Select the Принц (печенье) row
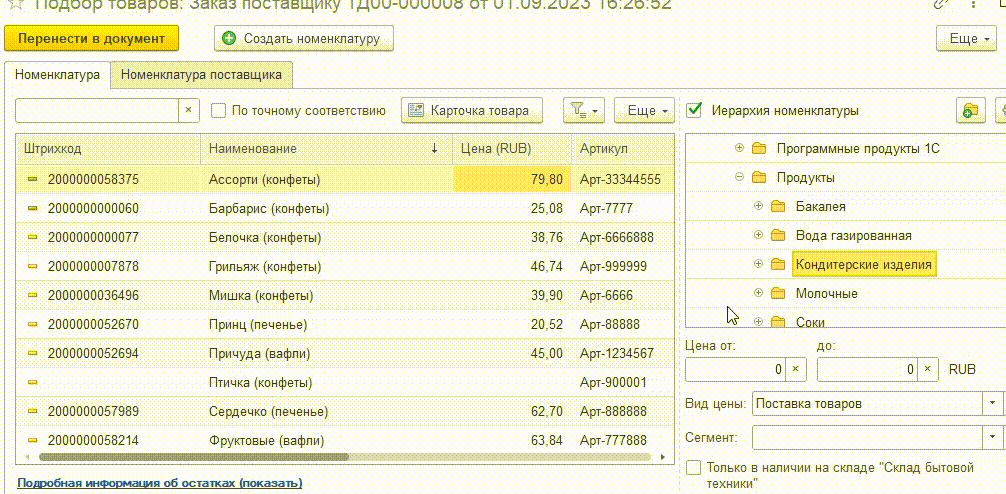The width and height of the screenshot is (1006, 494). pyautogui.click(x=345, y=325)
